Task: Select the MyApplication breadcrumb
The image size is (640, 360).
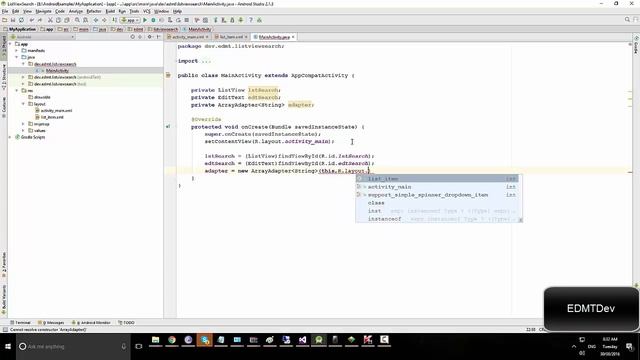Action: coord(20,29)
